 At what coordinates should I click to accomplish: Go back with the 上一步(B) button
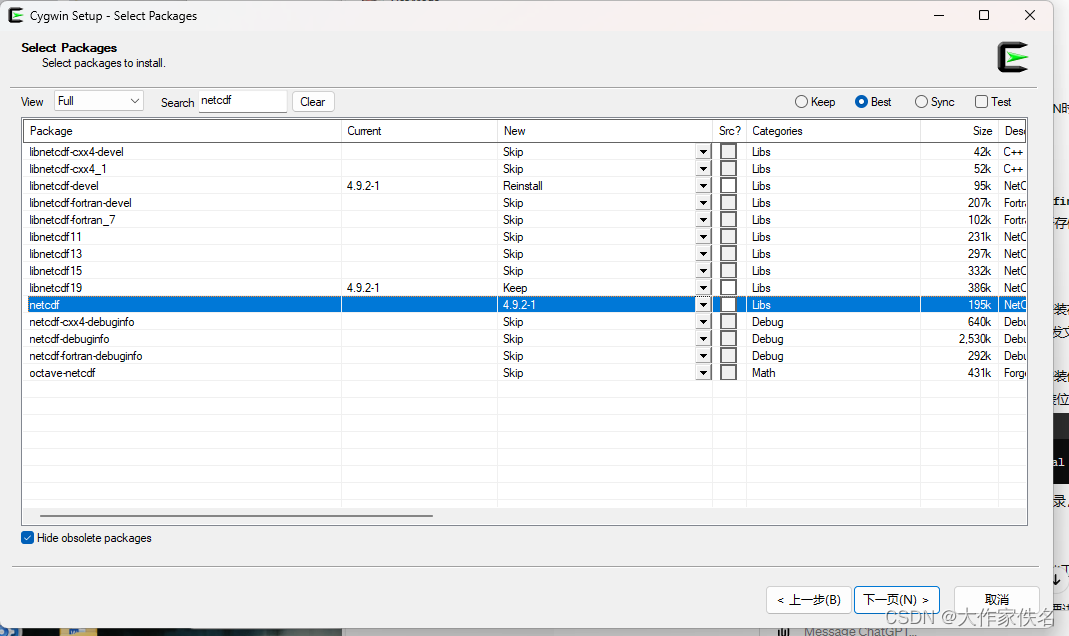point(809,600)
